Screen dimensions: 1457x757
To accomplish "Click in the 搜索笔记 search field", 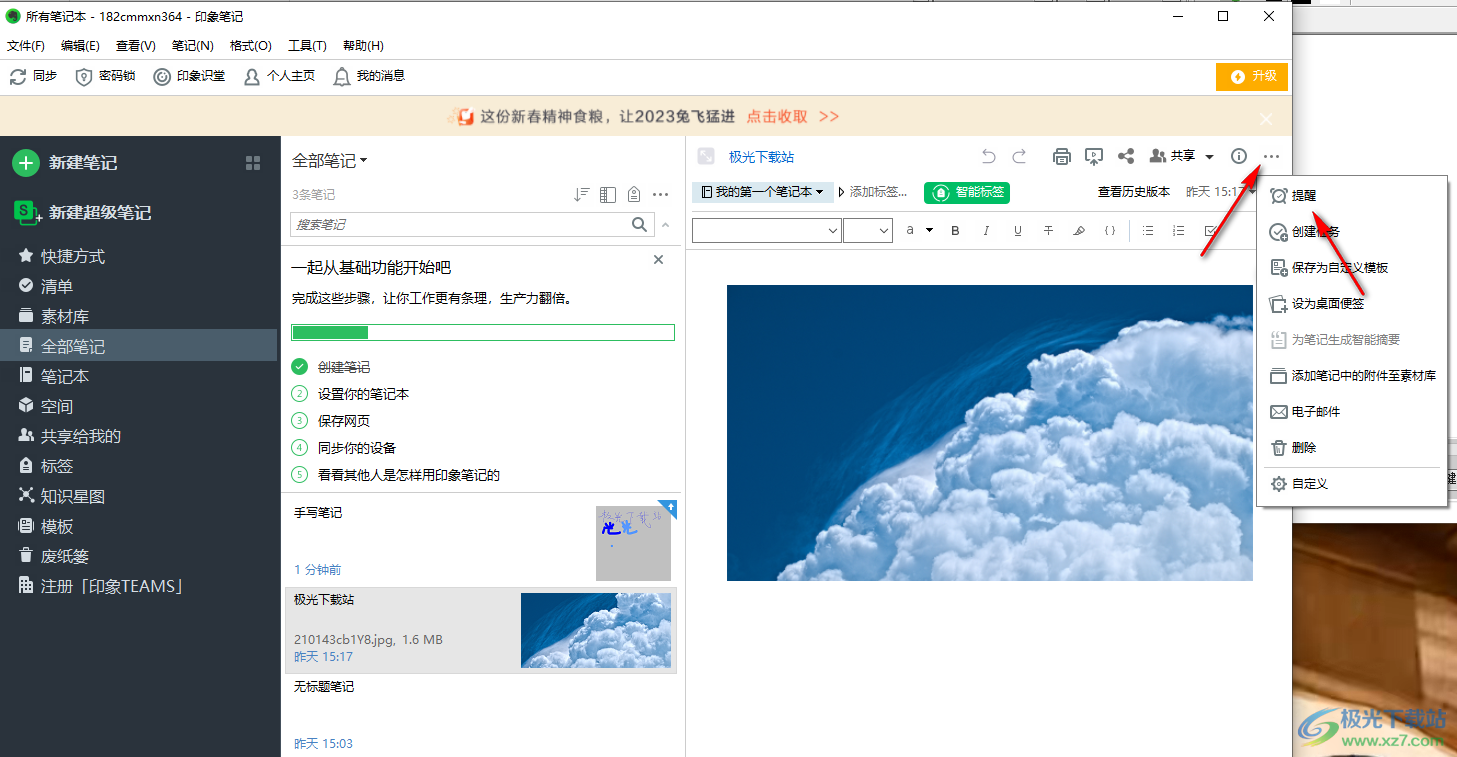I will pos(460,225).
